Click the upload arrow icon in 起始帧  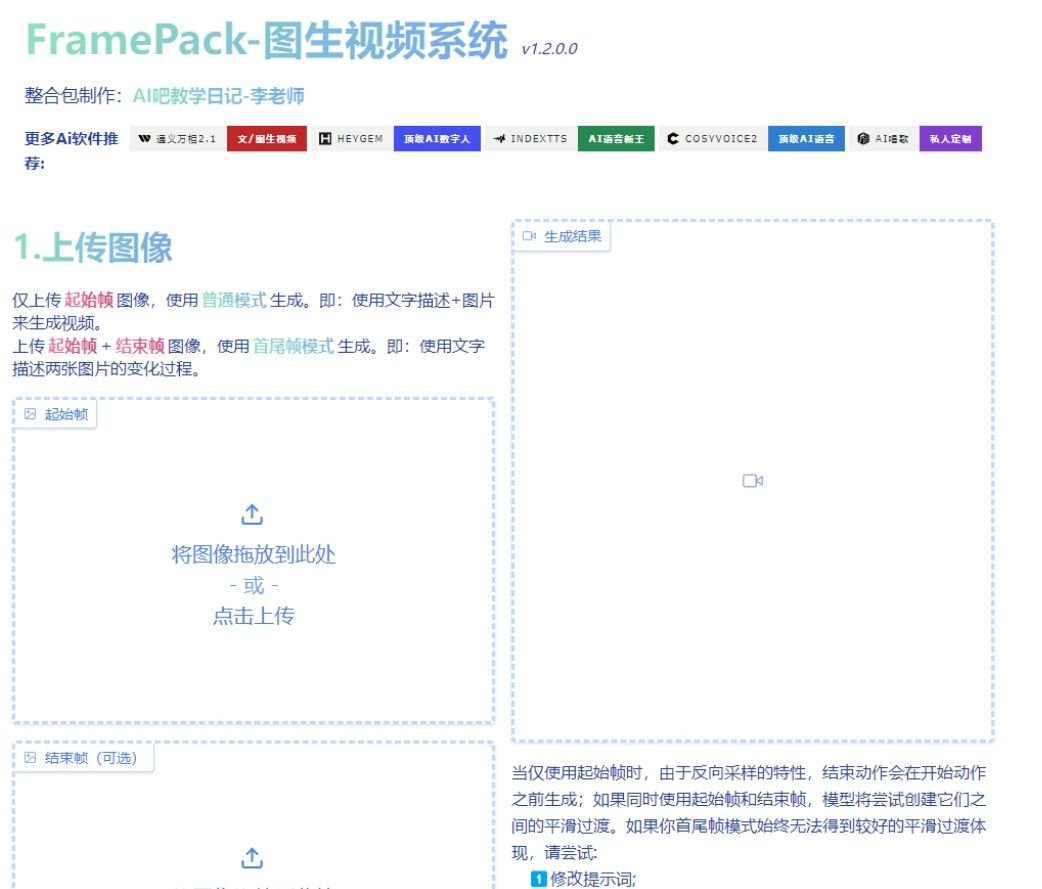[x=253, y=514]
